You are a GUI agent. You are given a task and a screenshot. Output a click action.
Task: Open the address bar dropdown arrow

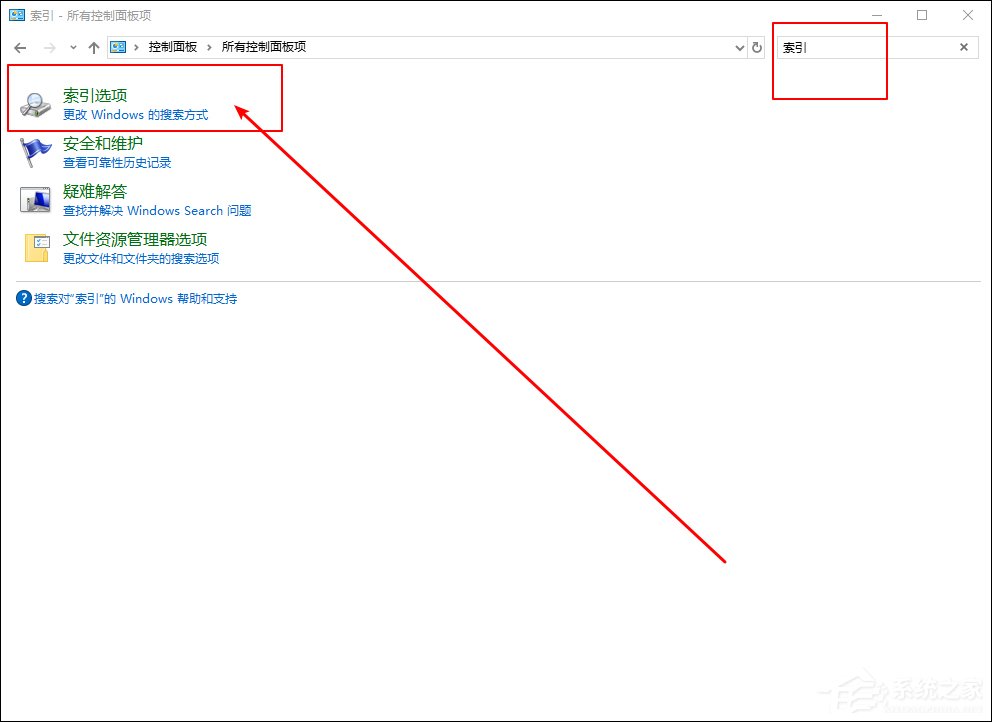(739, 46)
